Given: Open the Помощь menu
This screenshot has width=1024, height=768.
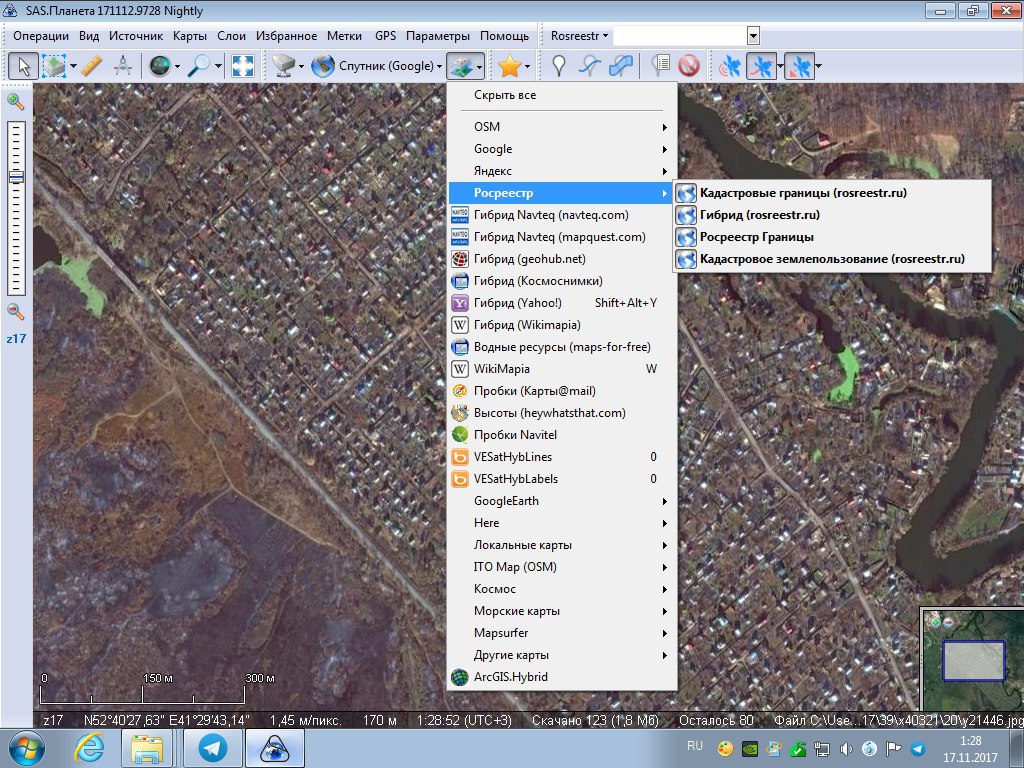Looking at the screenshot, I should (x=504, y=36).
